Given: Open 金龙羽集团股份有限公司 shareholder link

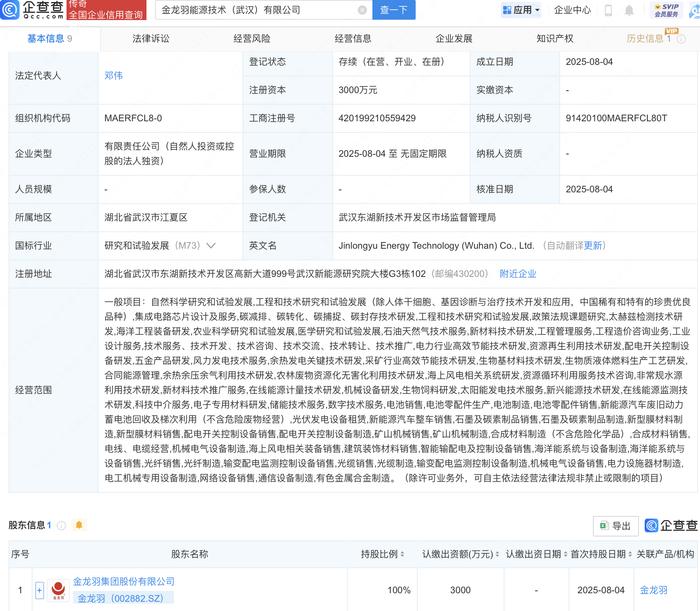Looking at the screenshot, I should [x=124, y=582].
